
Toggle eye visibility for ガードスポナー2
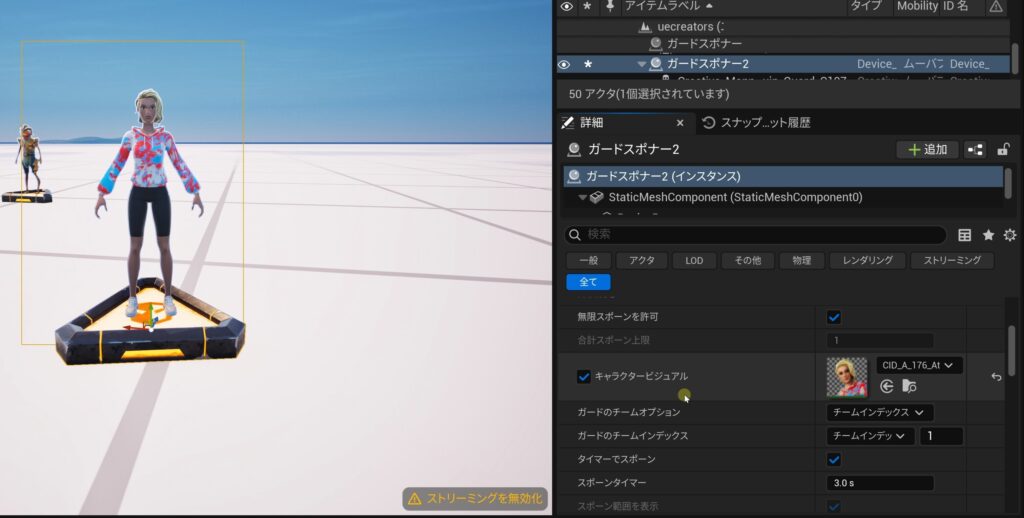coord(565,64)
